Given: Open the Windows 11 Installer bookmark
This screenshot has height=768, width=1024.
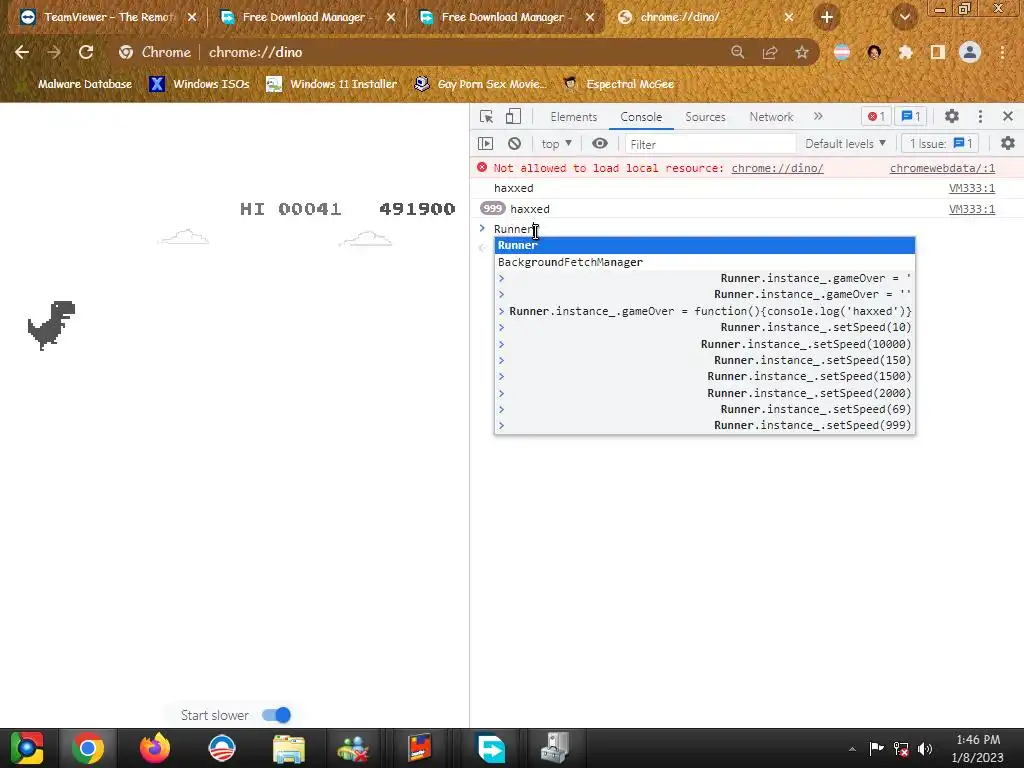Looking at the screenshot, I should [x=332, y=84].
